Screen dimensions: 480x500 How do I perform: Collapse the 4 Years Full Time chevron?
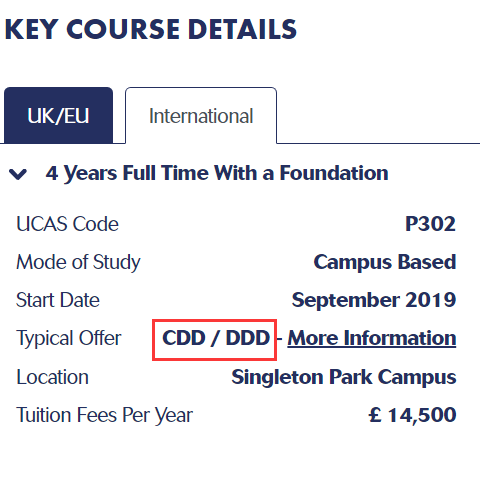pyautogui.click(x=18, y=174)
